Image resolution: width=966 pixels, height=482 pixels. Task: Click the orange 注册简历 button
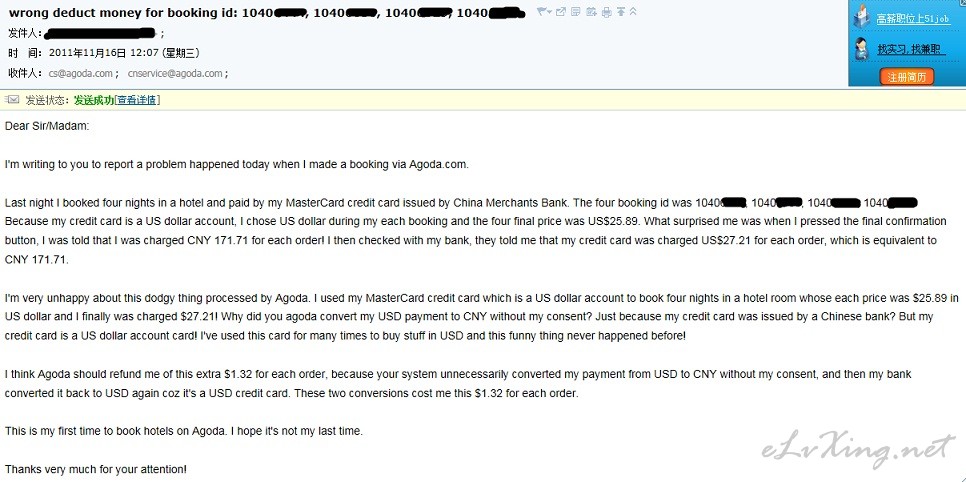tap(907, 76)
